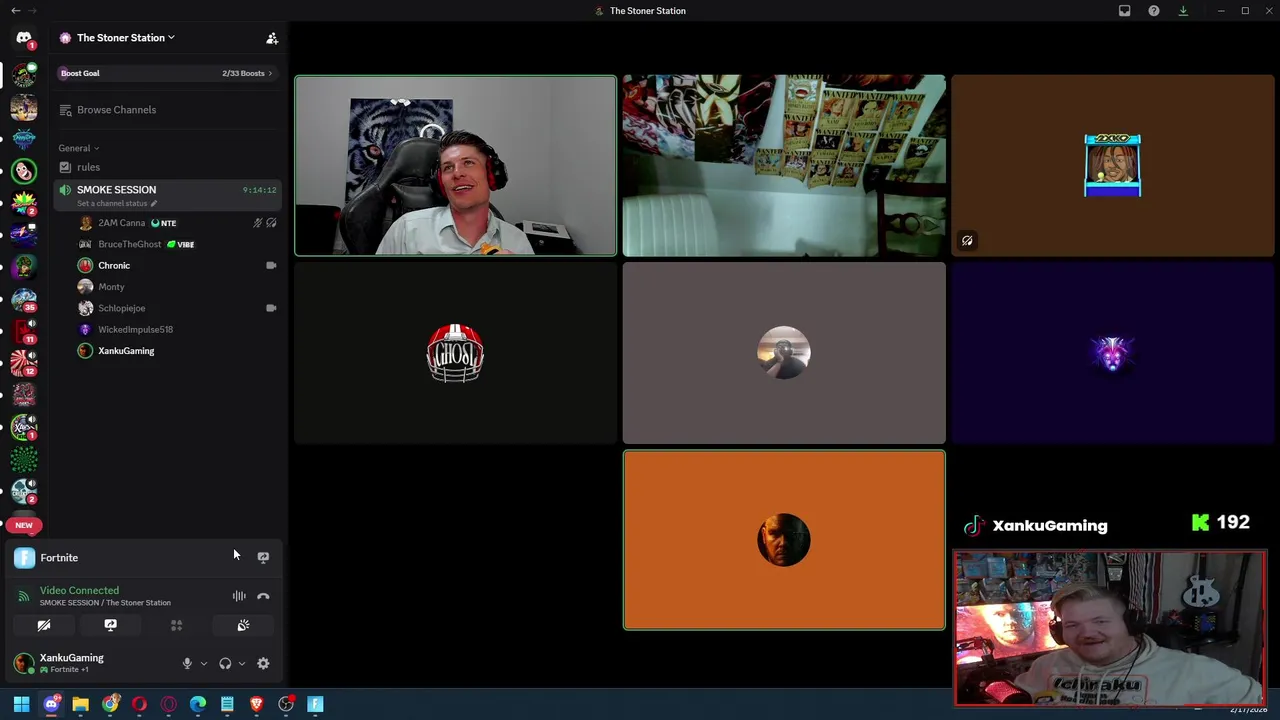The image size is (1280, 720).
Task: Stream Fortnite using the screen icon
Action: (x=263, y=557)
